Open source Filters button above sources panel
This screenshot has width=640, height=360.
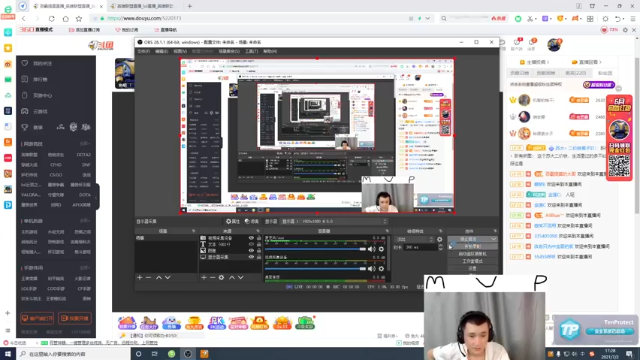pos(252,221)
